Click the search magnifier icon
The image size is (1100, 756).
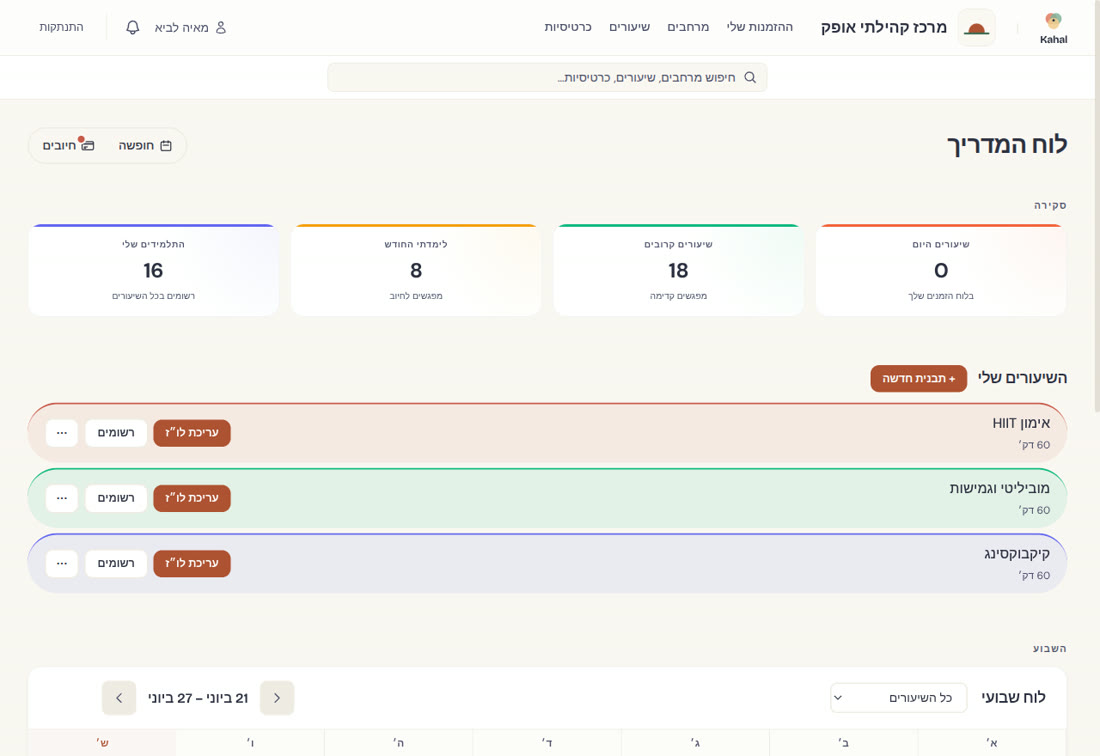(x=750, y=77)
